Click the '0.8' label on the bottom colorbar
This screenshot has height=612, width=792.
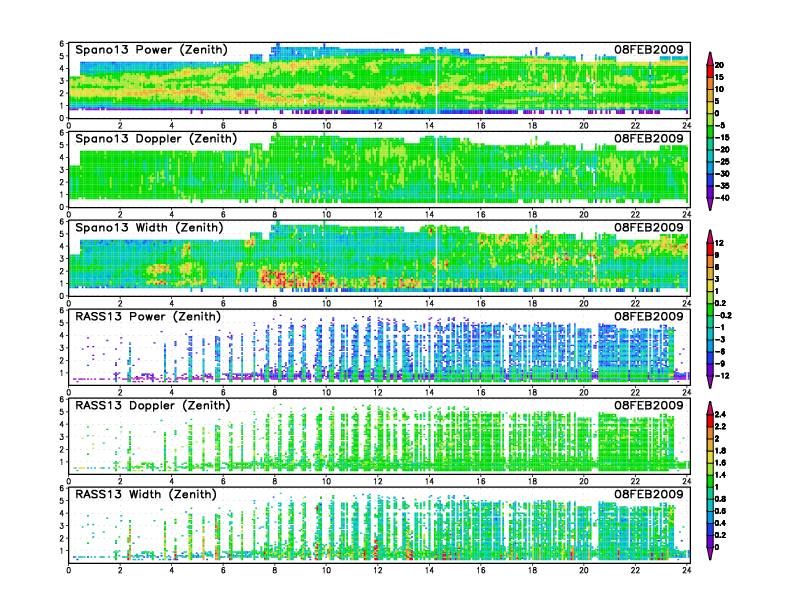720,499
